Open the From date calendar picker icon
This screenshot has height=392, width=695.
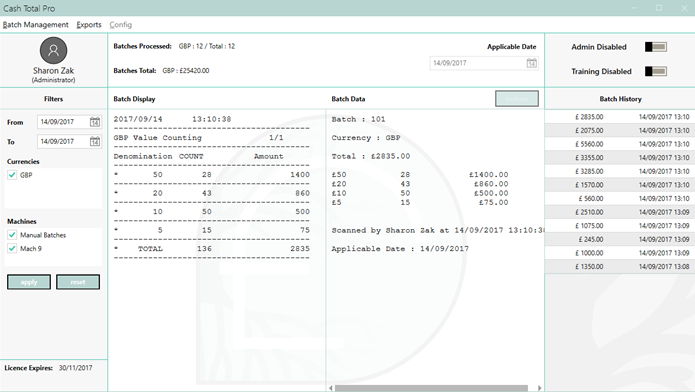pos(95,122)
